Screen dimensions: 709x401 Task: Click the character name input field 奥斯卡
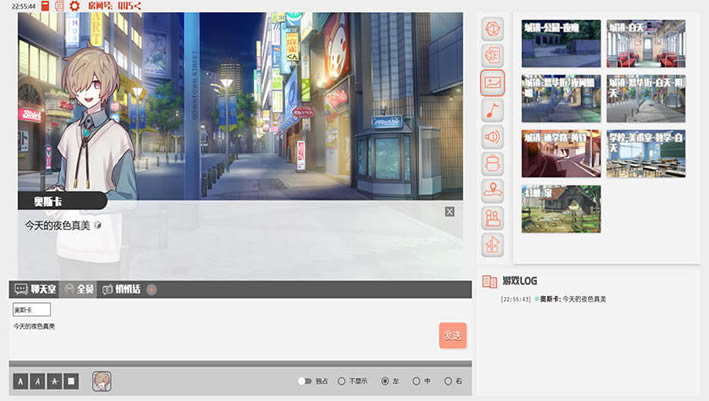[x=31, y=310]
